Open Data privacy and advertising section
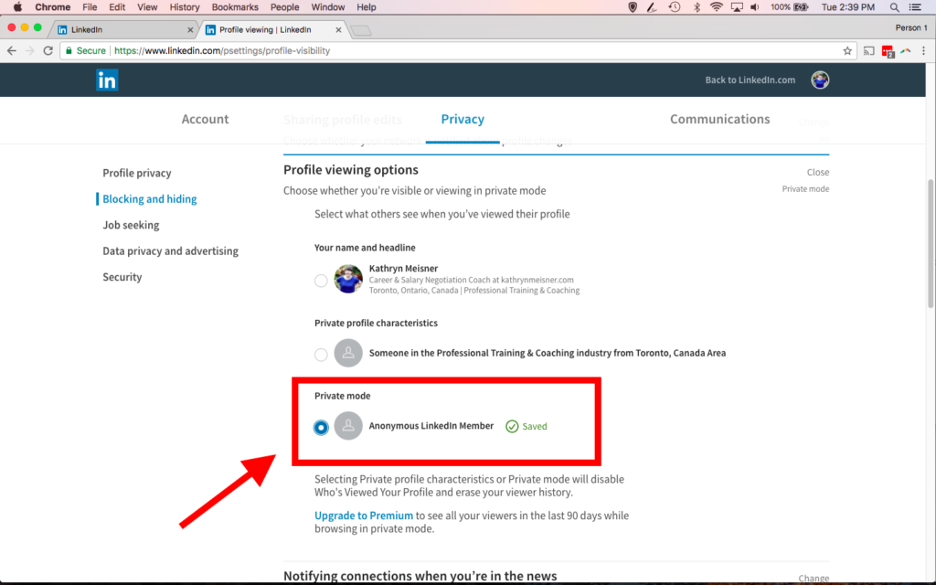The height and width of the screenshot is (586, 936). pyautogui.click(x=170, y=251)
